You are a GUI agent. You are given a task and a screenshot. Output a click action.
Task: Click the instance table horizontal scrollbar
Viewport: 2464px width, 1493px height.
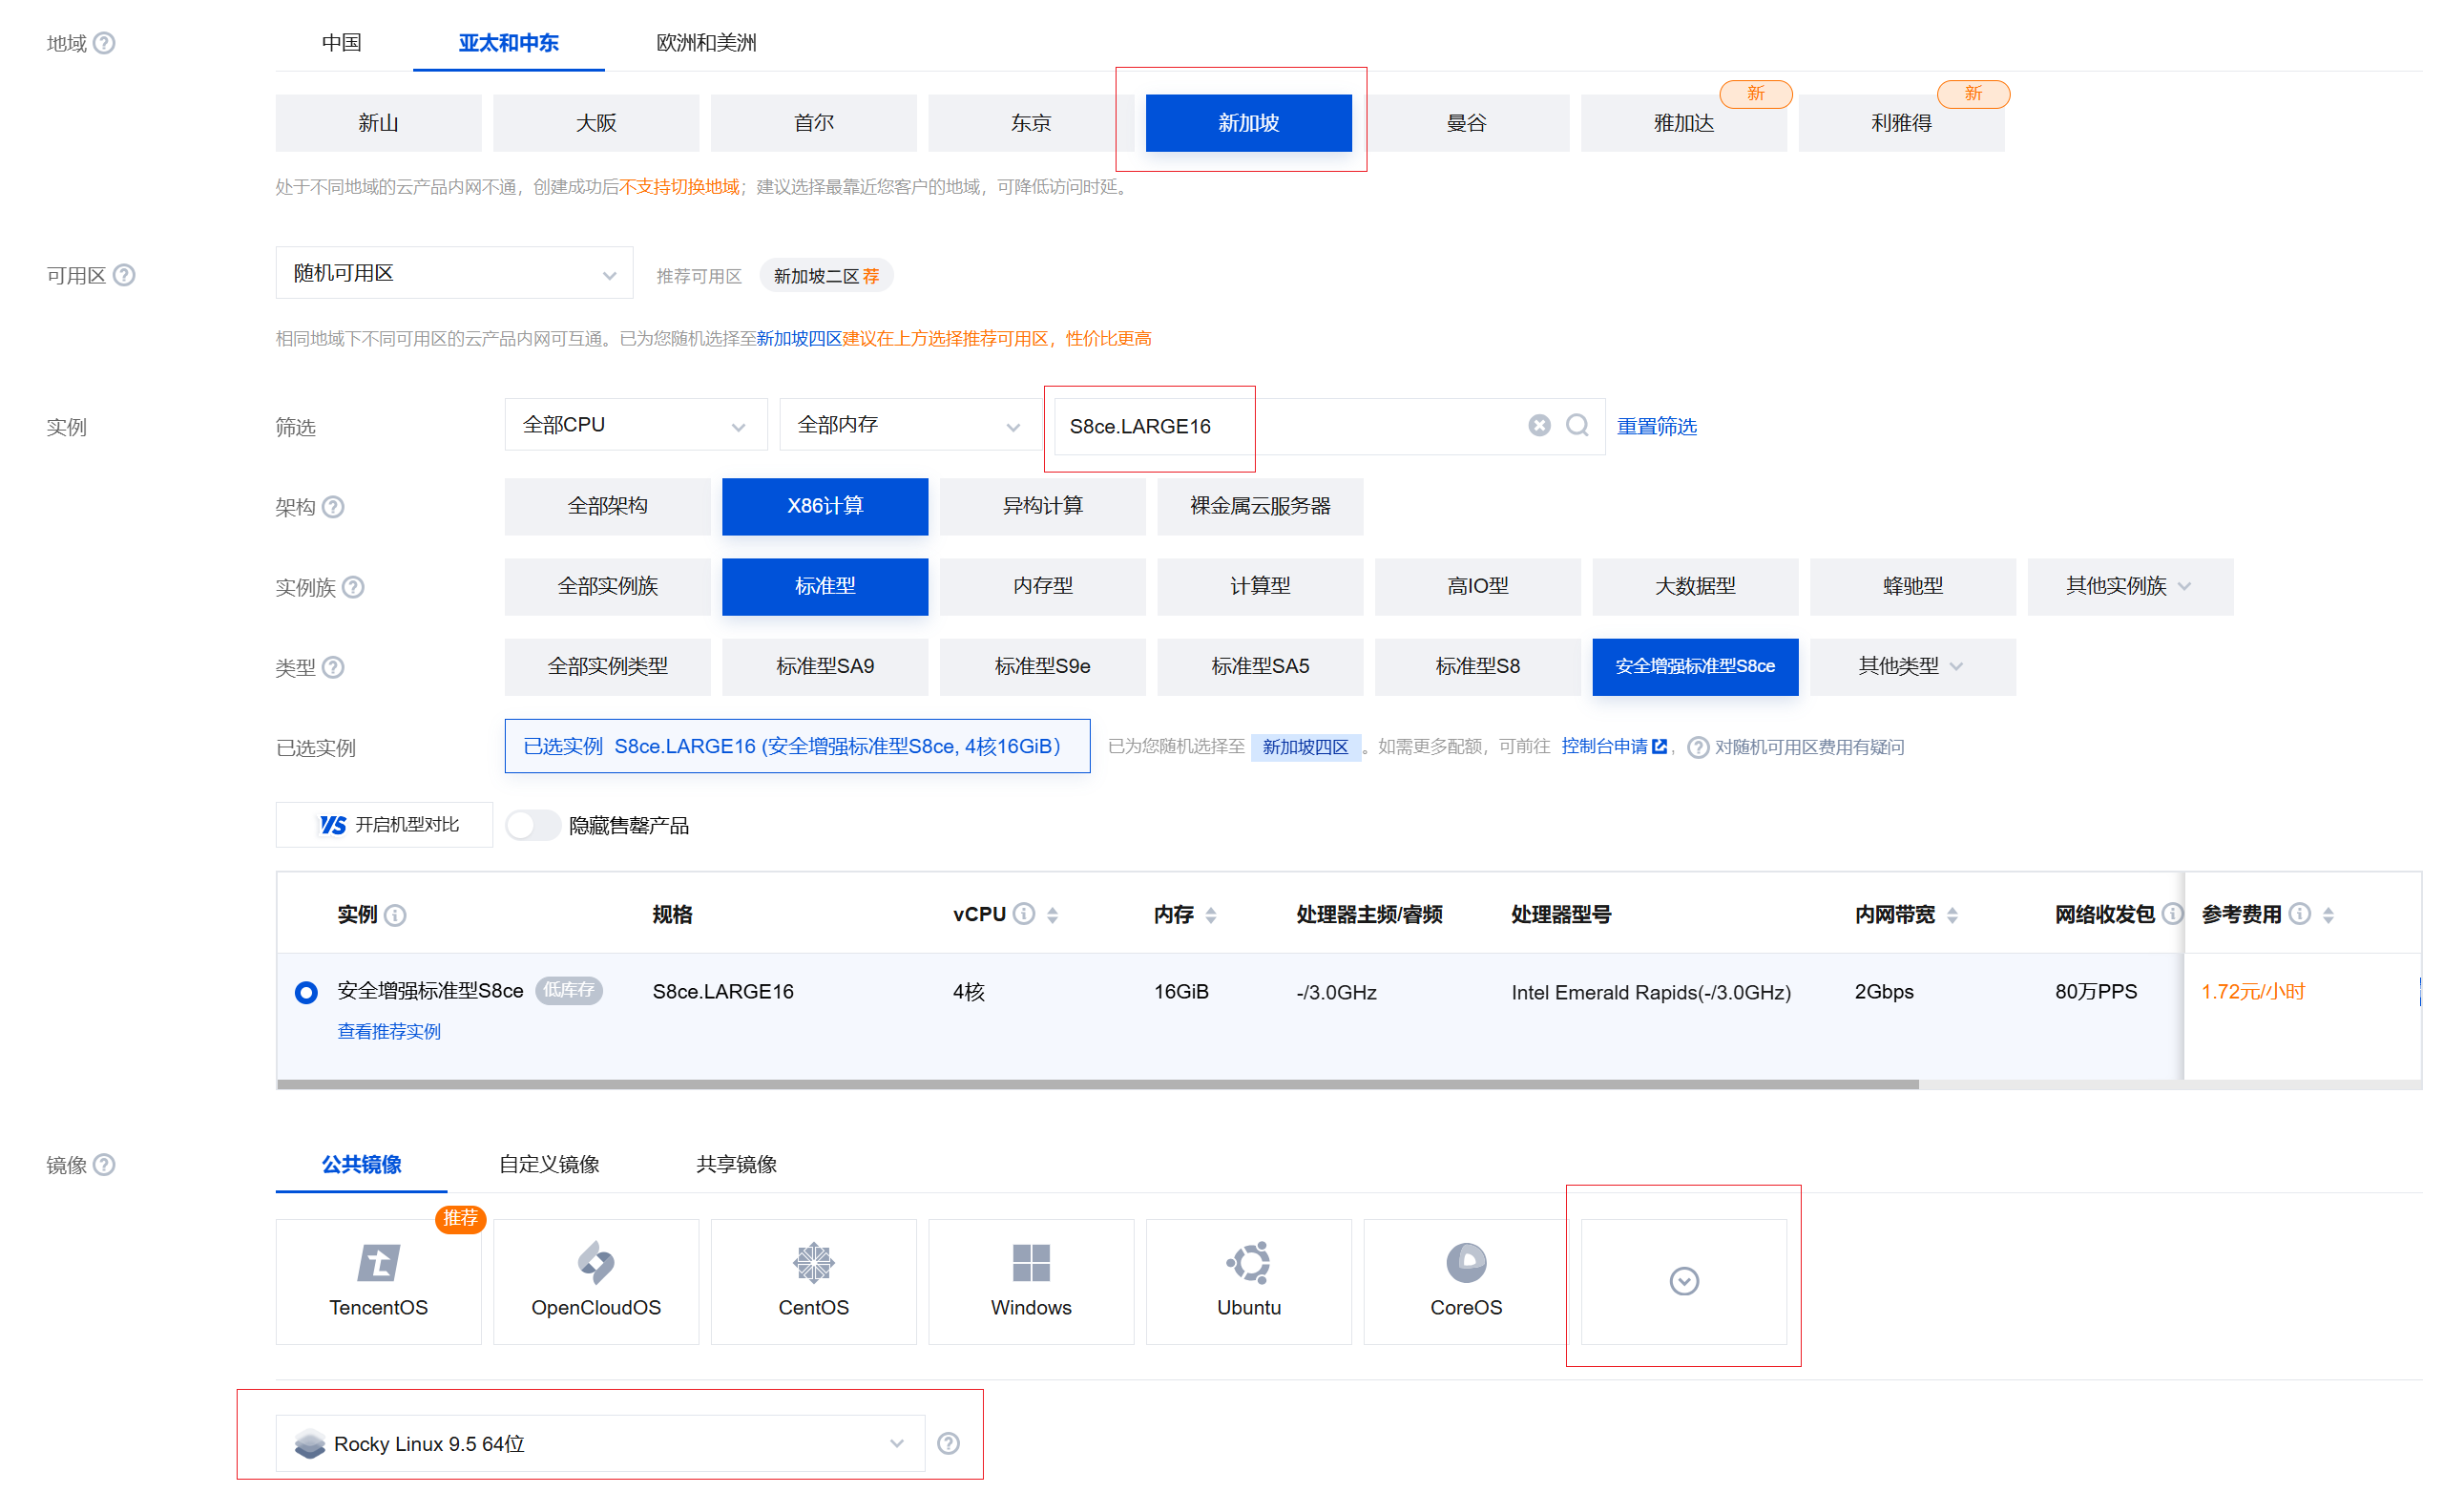click(1098, 1085)
